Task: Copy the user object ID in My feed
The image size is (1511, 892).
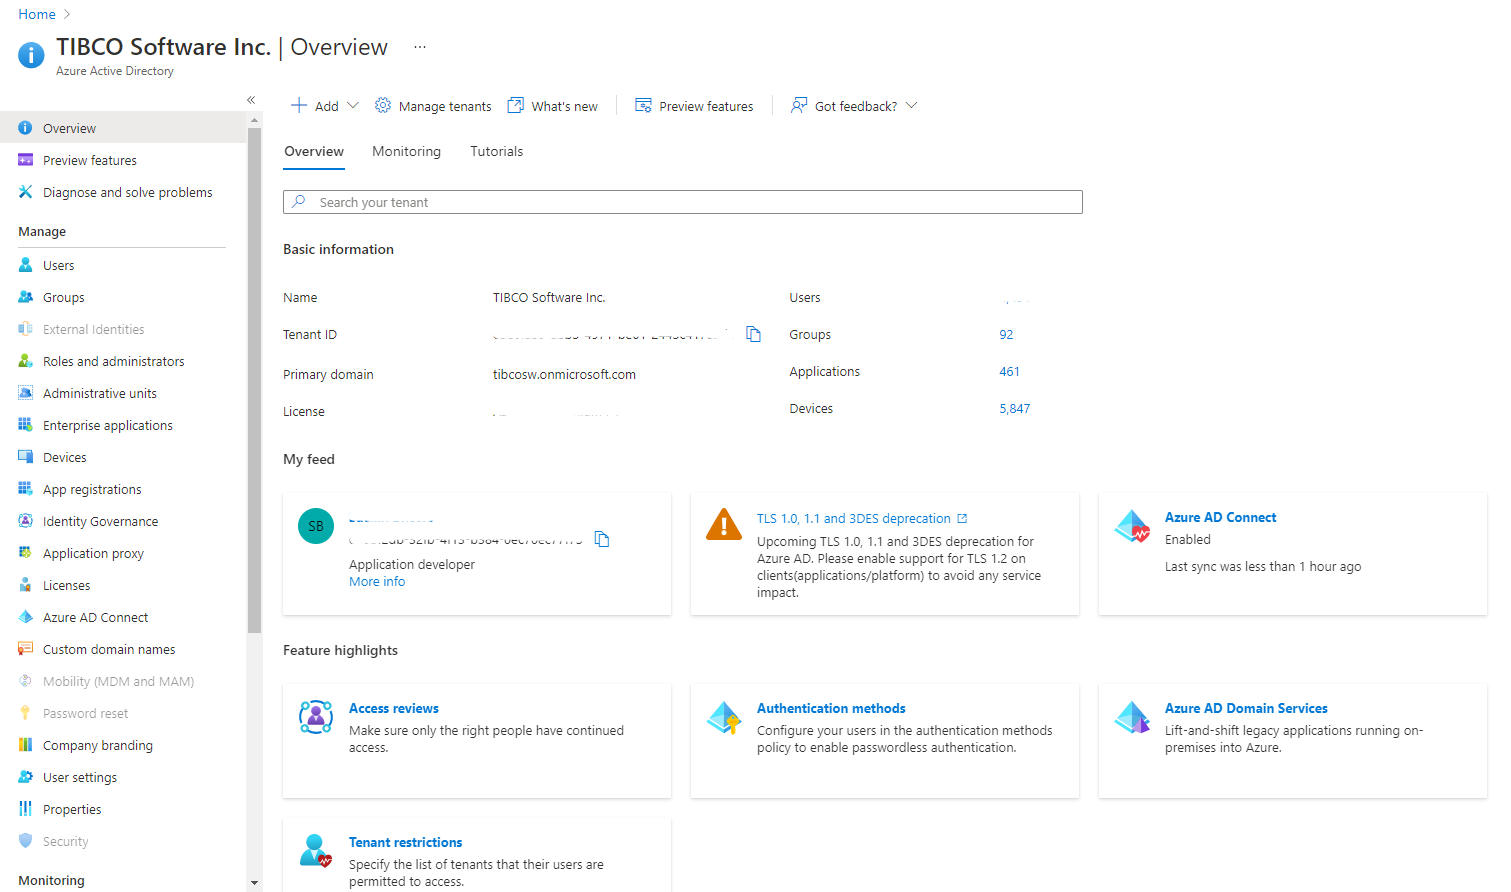Action: click(x=602, y=539)
